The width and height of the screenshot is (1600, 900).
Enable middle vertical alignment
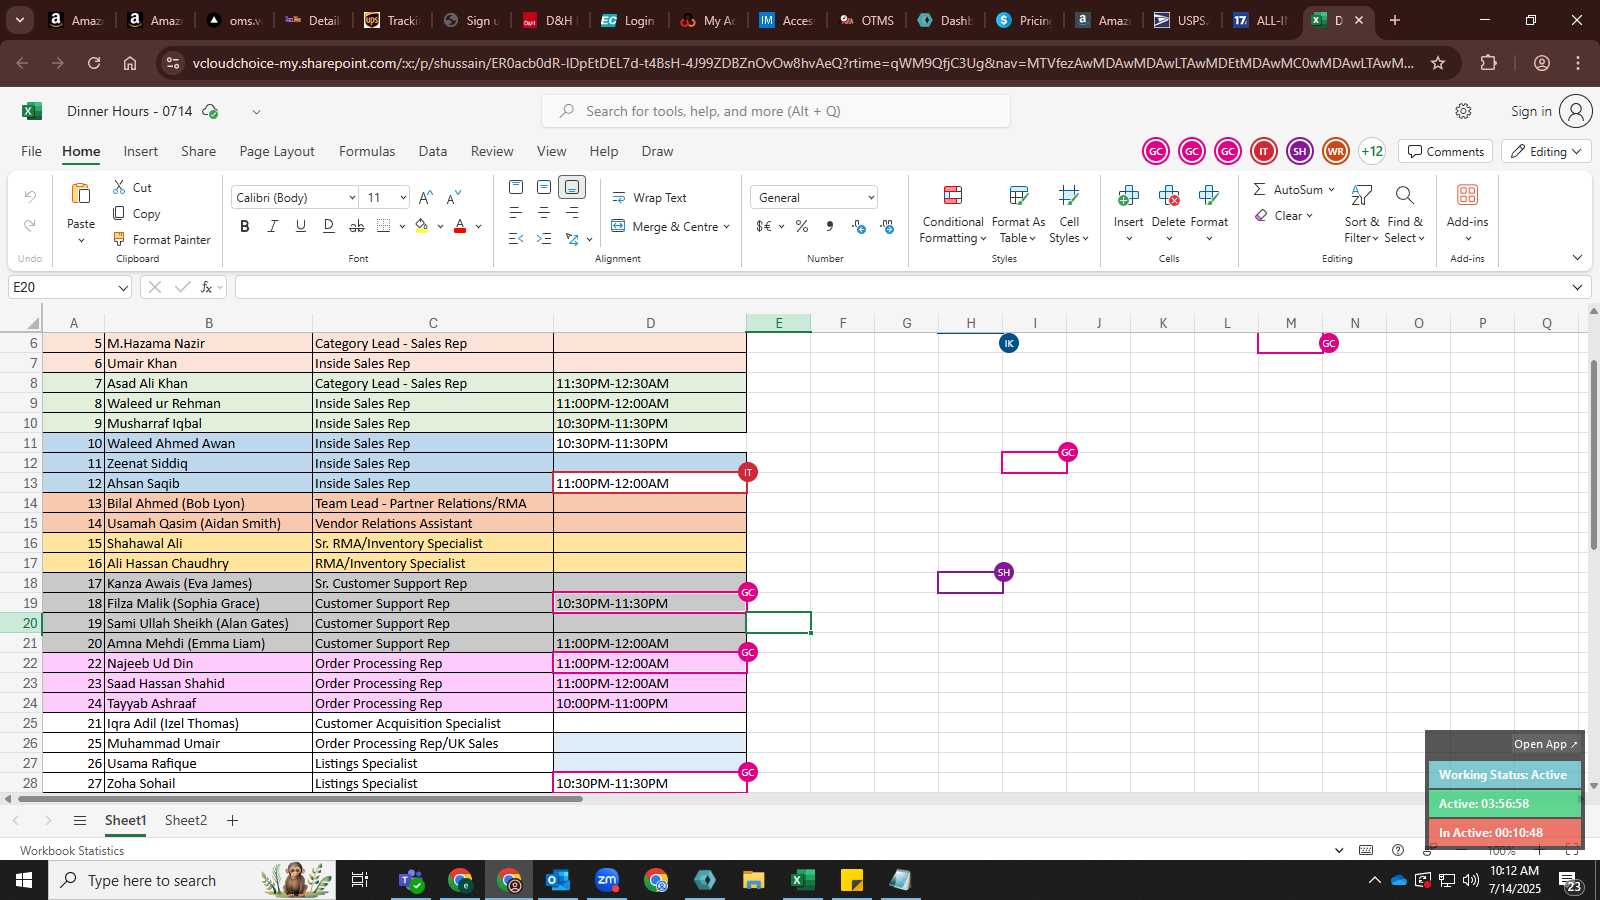pyautogui.click(x=544, y=187)
